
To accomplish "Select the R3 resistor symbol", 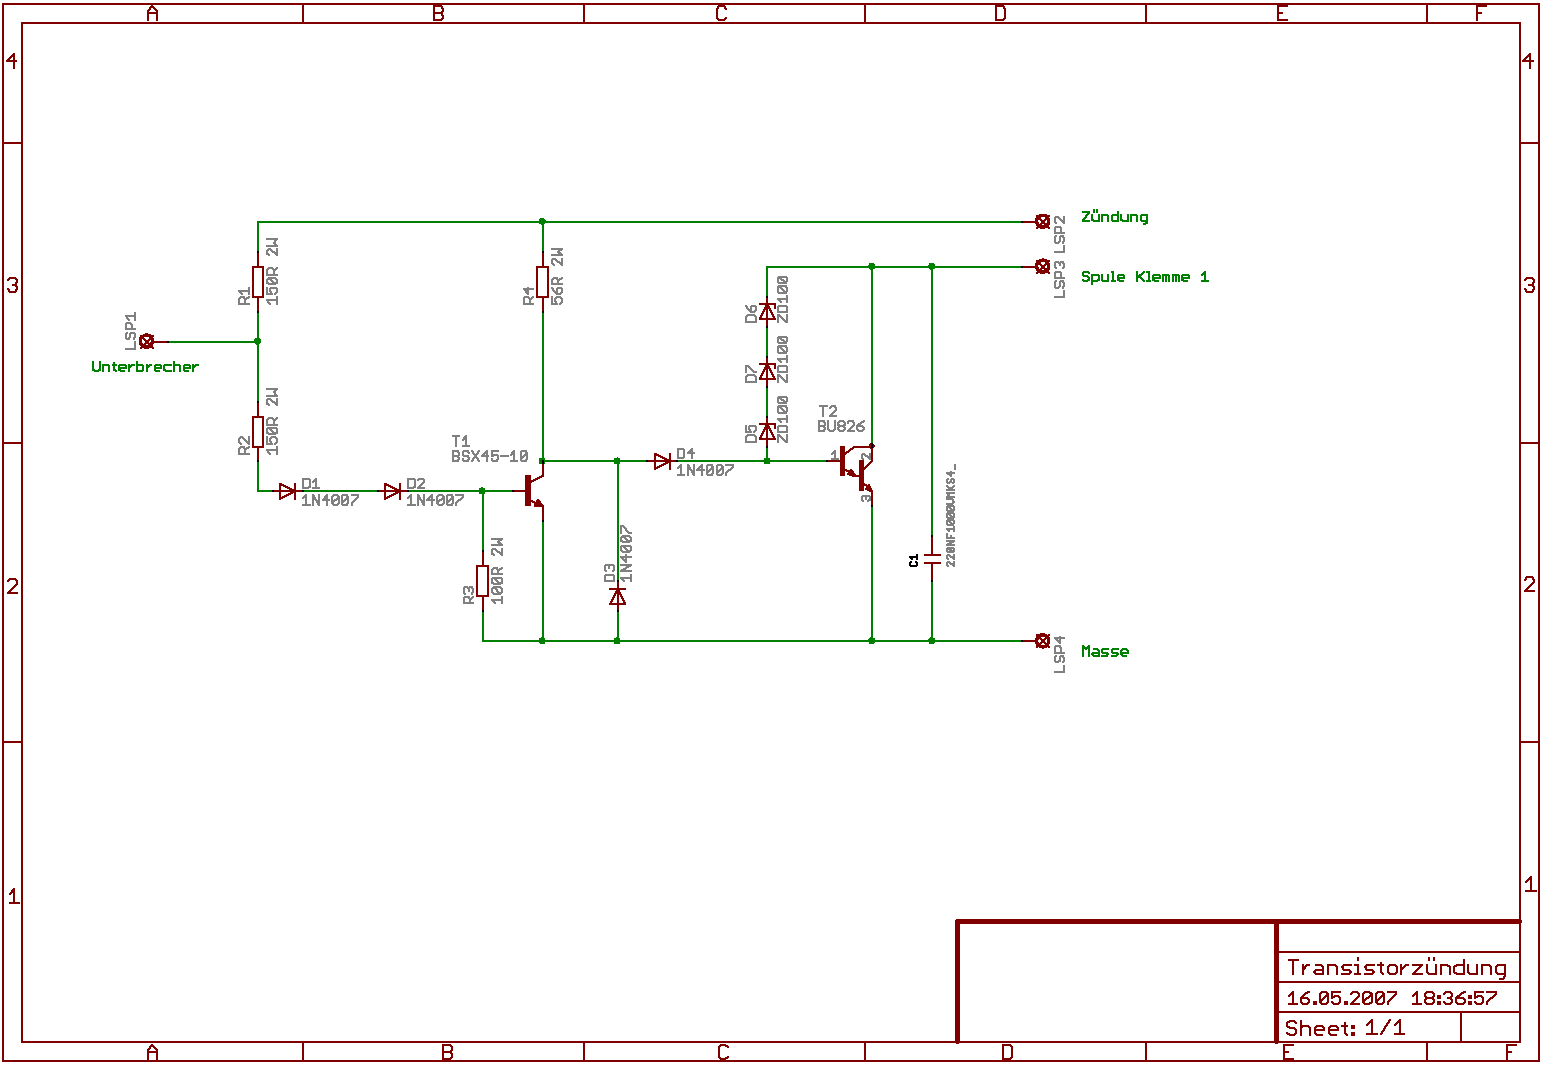I will coord(483,581).
